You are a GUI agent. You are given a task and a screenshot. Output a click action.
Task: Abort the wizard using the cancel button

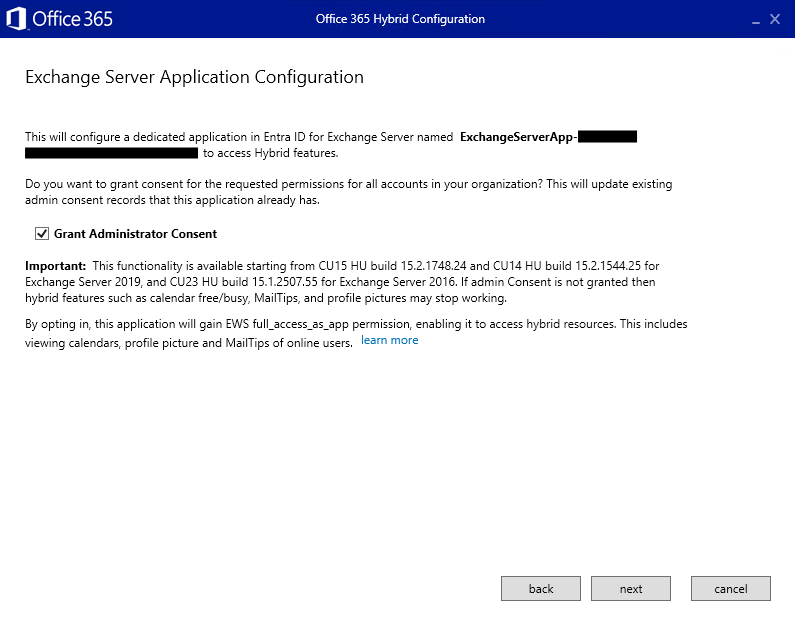click(x=731, y=589)
